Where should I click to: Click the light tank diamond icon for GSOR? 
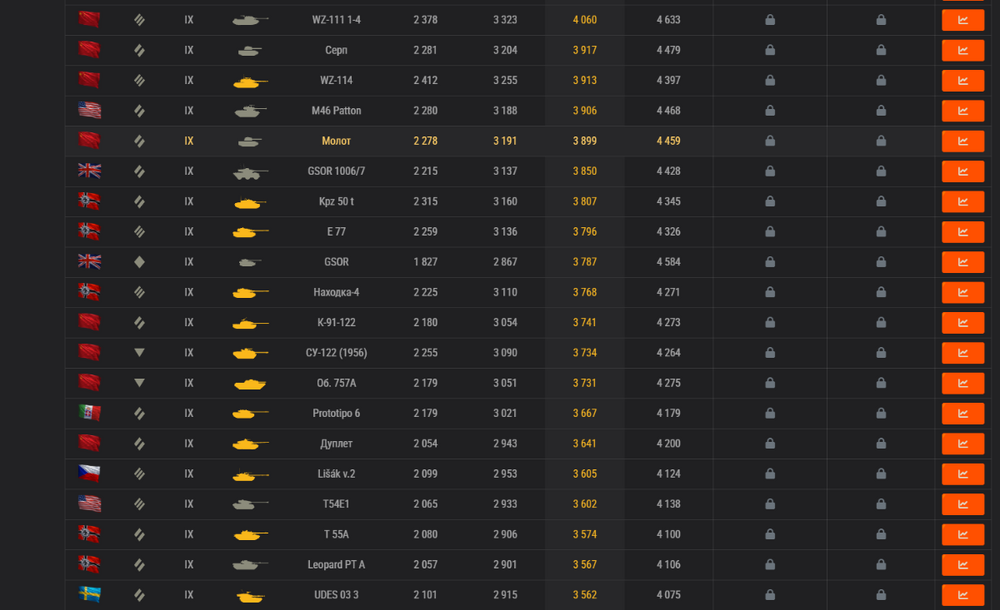click(x=139, y=262)
